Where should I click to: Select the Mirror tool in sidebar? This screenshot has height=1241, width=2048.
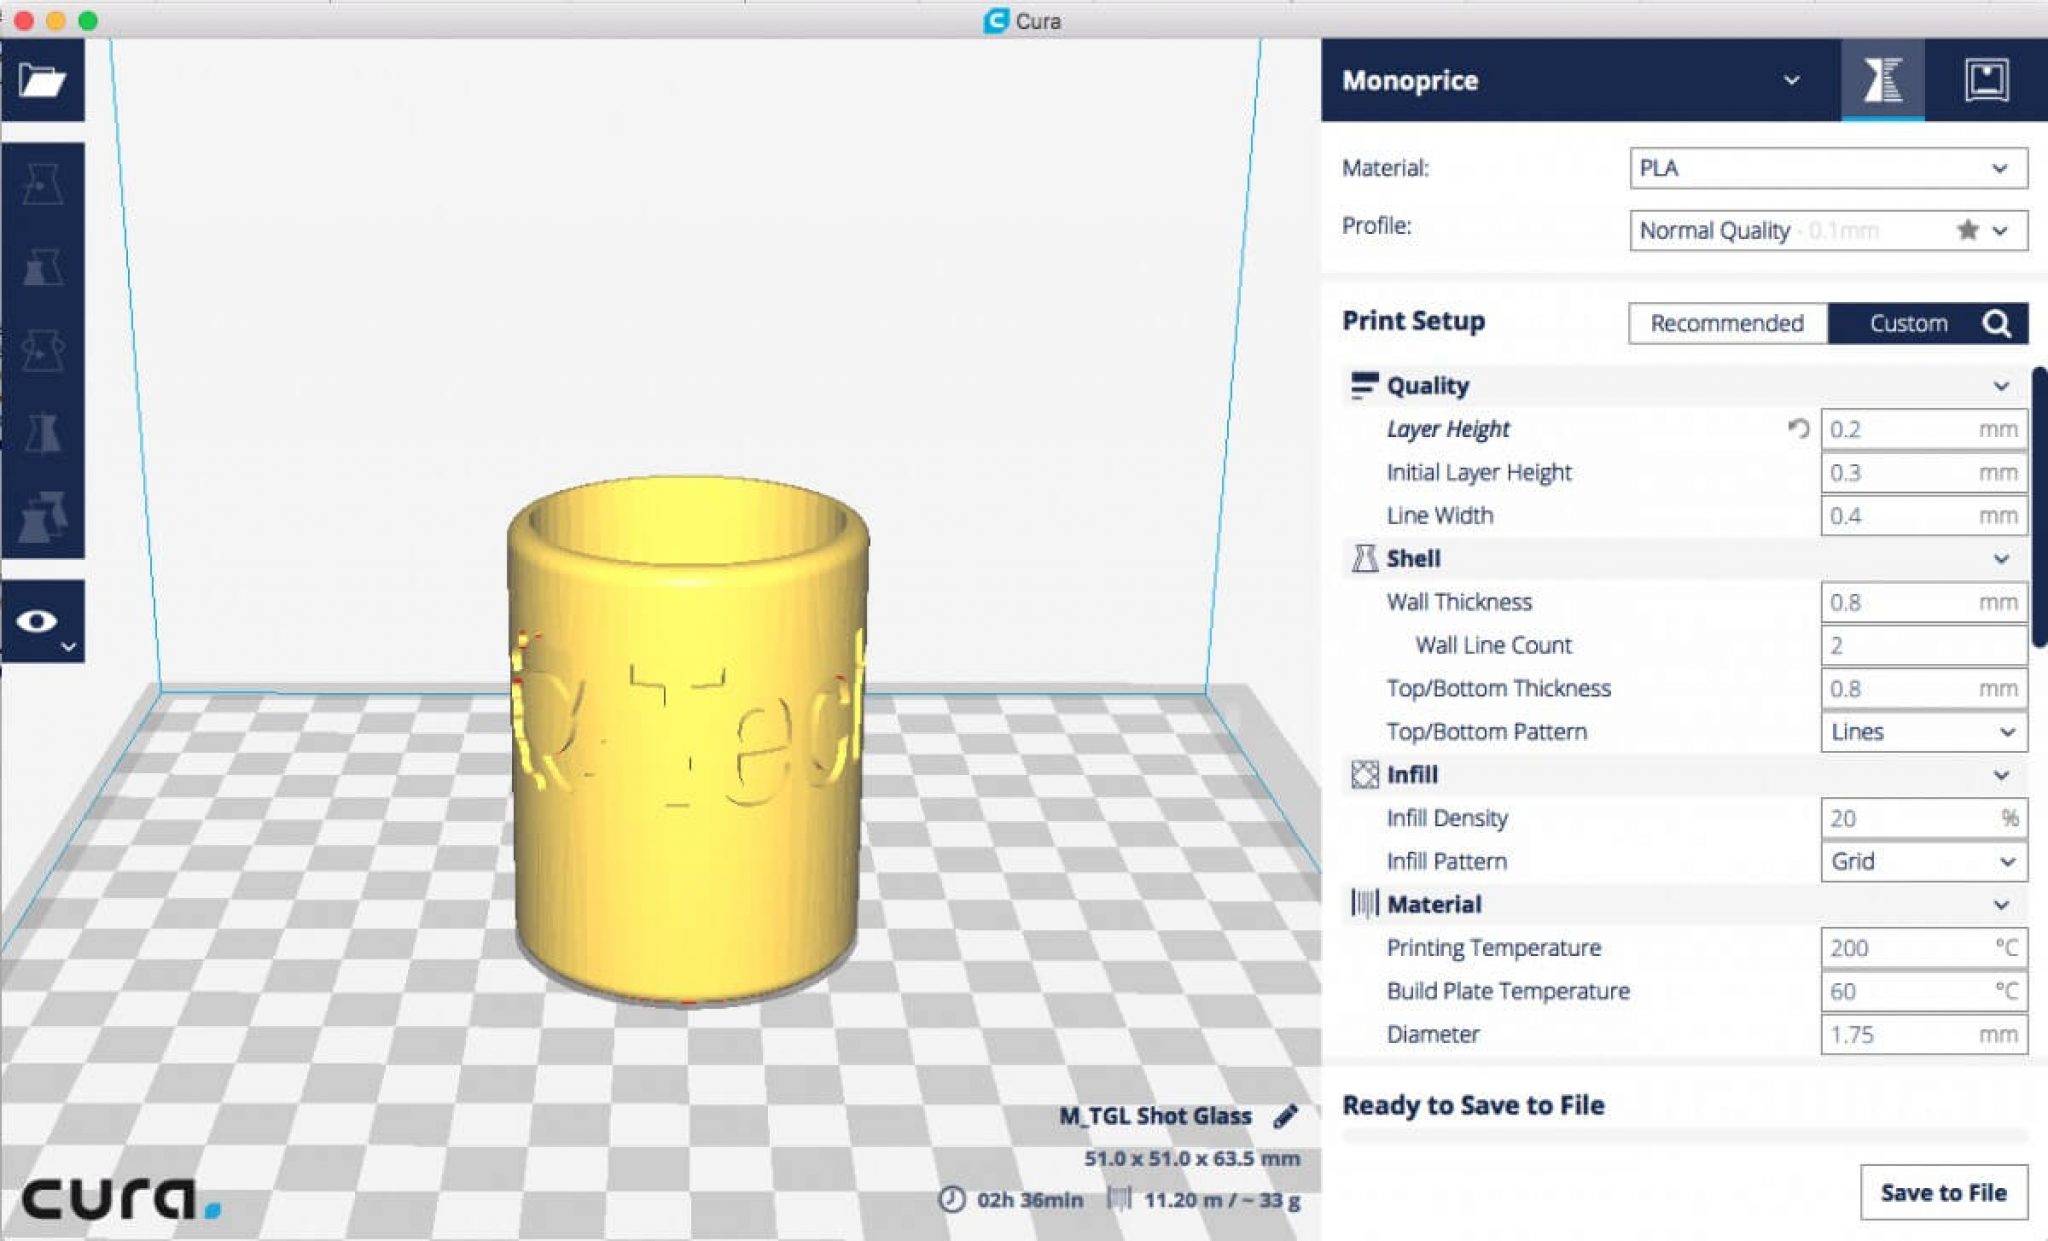(x=42, y=433)
